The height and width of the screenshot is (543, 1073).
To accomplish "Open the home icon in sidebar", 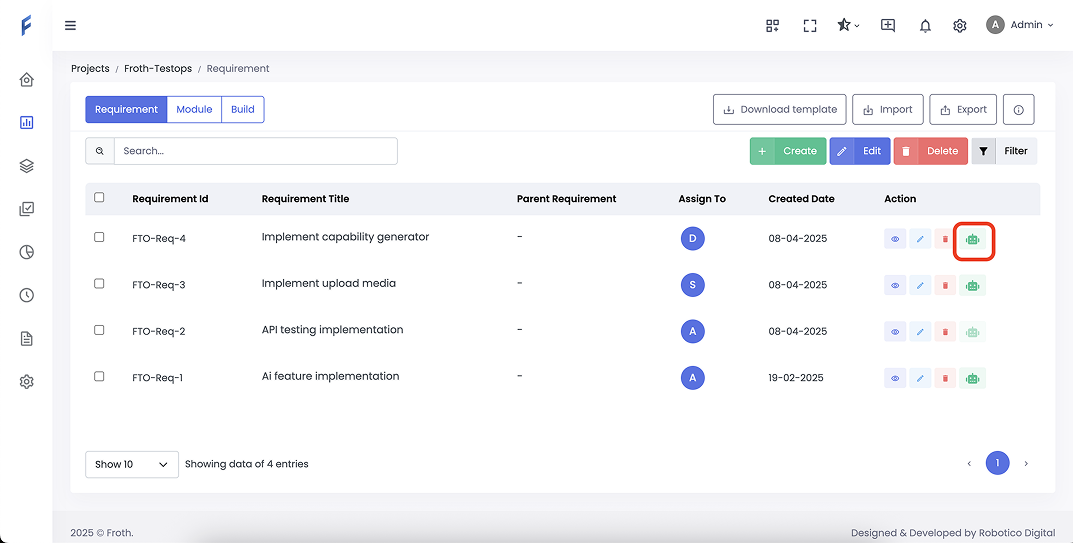I will [27, 80].
